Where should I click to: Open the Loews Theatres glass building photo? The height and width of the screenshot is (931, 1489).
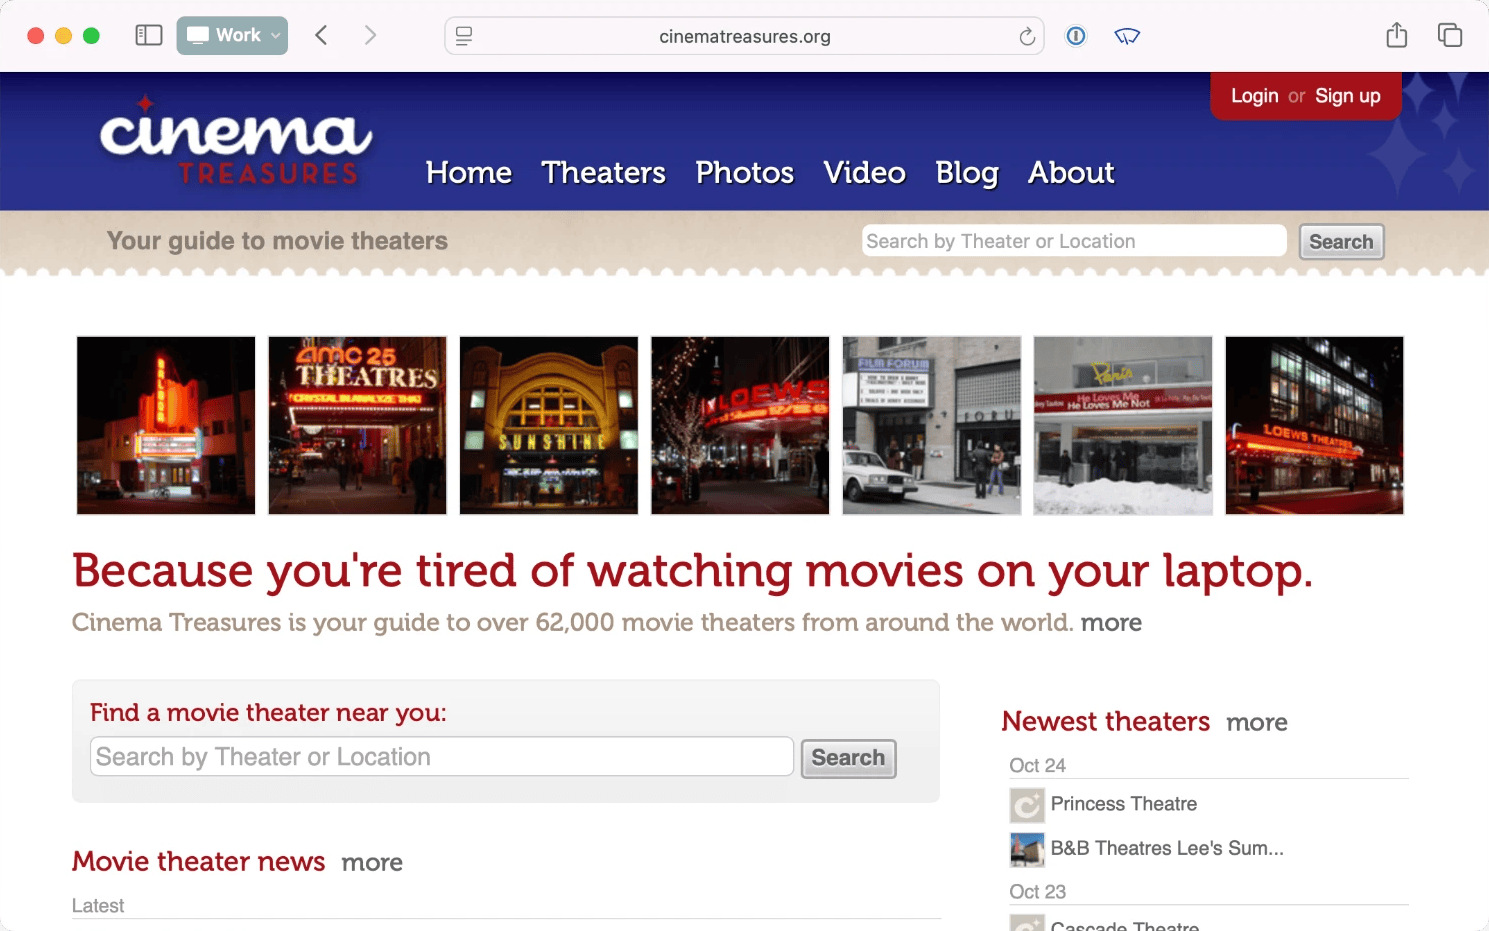[1315, 425]
